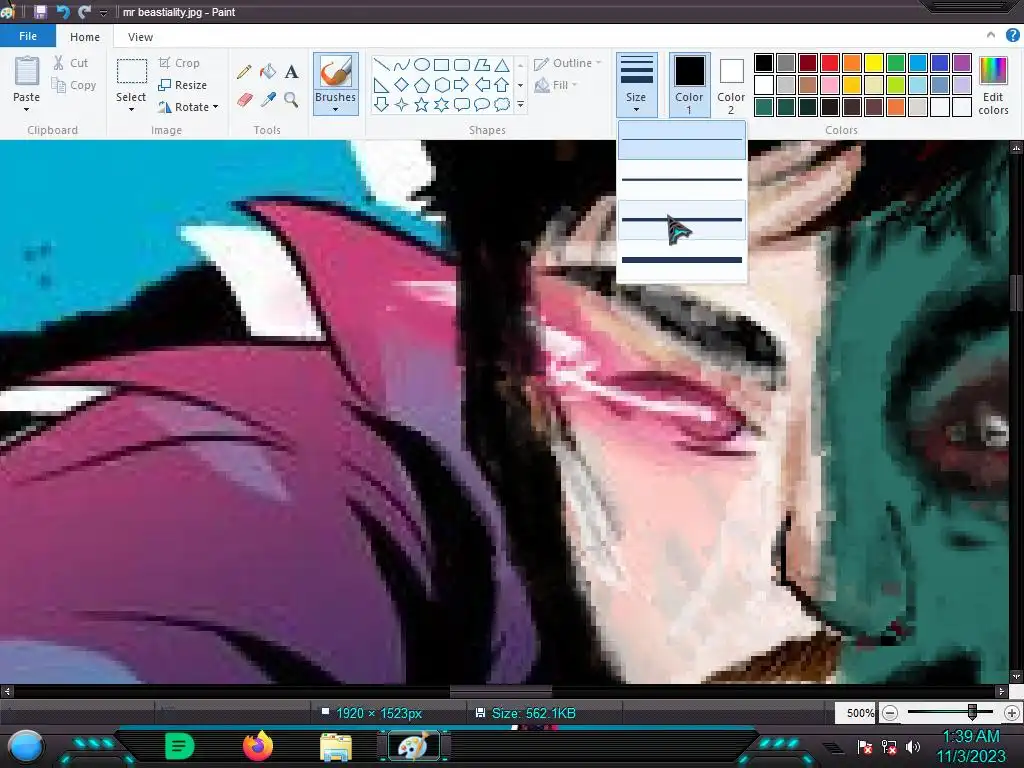The width and height of the screenshot is (1024, 768).
Task: Choose the Up arrow shape
Action: (502, 85)
